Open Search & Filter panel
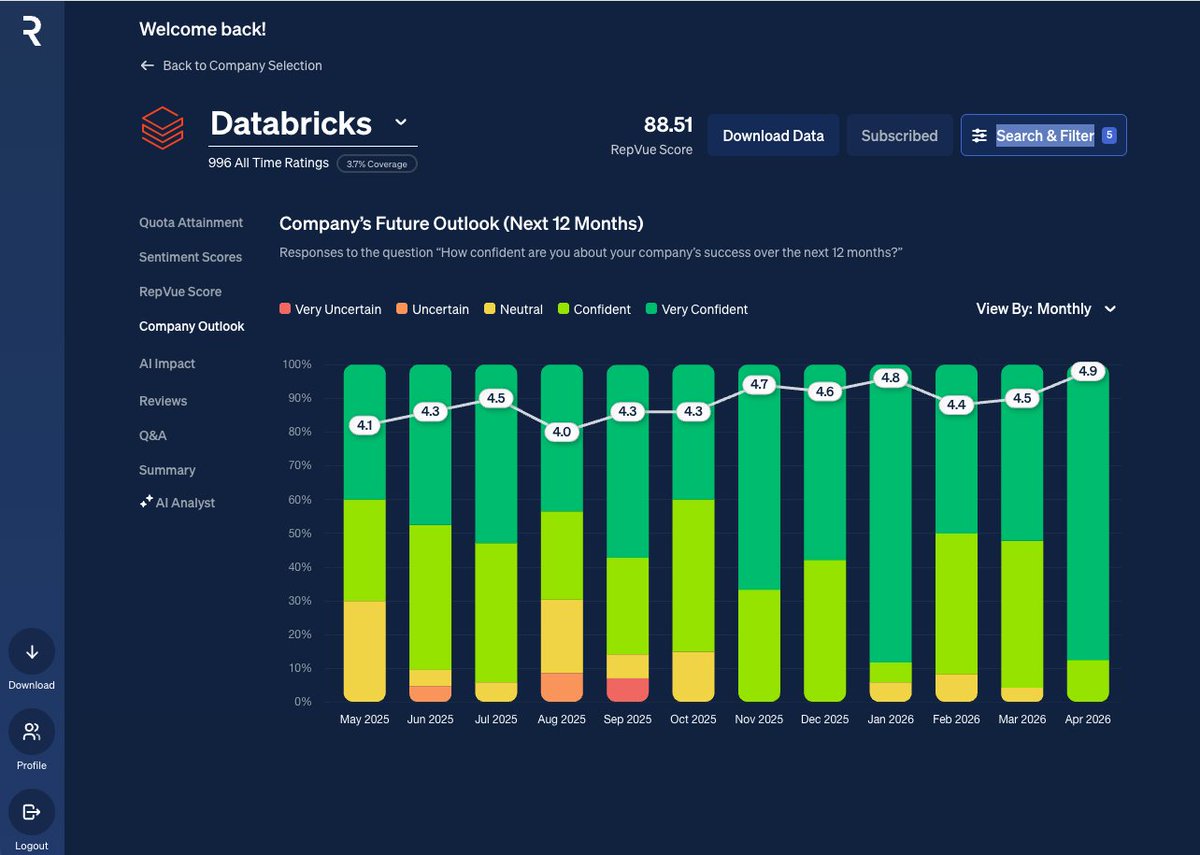This screenshot has height=855, width=1200. click(x=1044, y=135)
